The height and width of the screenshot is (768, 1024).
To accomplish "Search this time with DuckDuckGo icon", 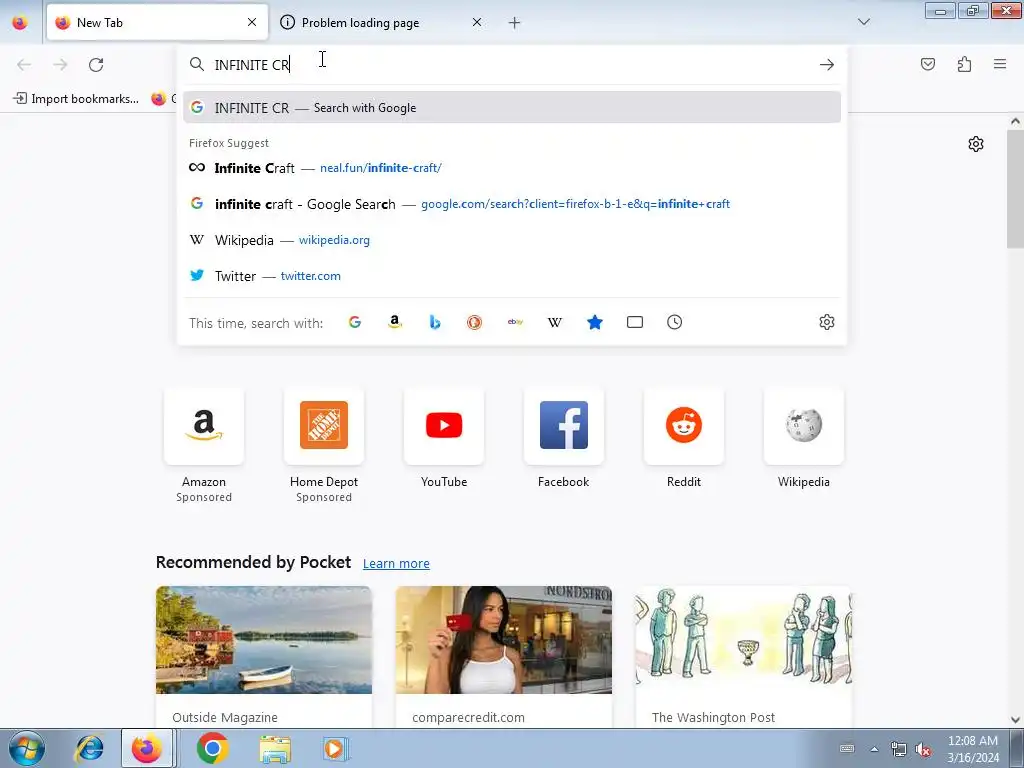I will [475, 322].
